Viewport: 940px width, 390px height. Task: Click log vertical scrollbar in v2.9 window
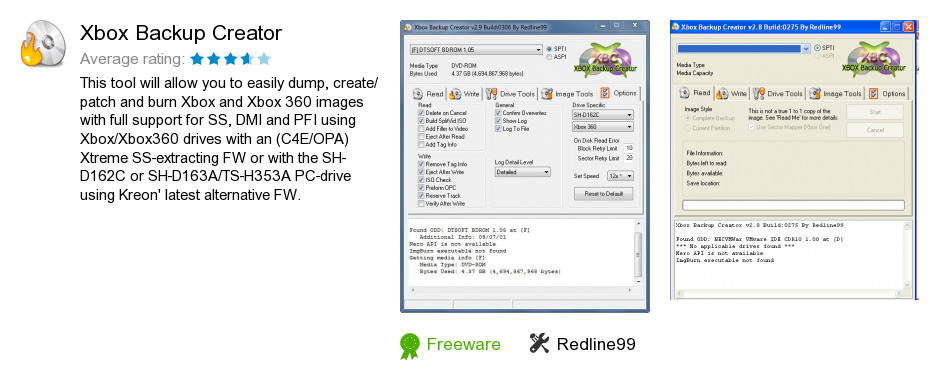(x=638, y=252)
